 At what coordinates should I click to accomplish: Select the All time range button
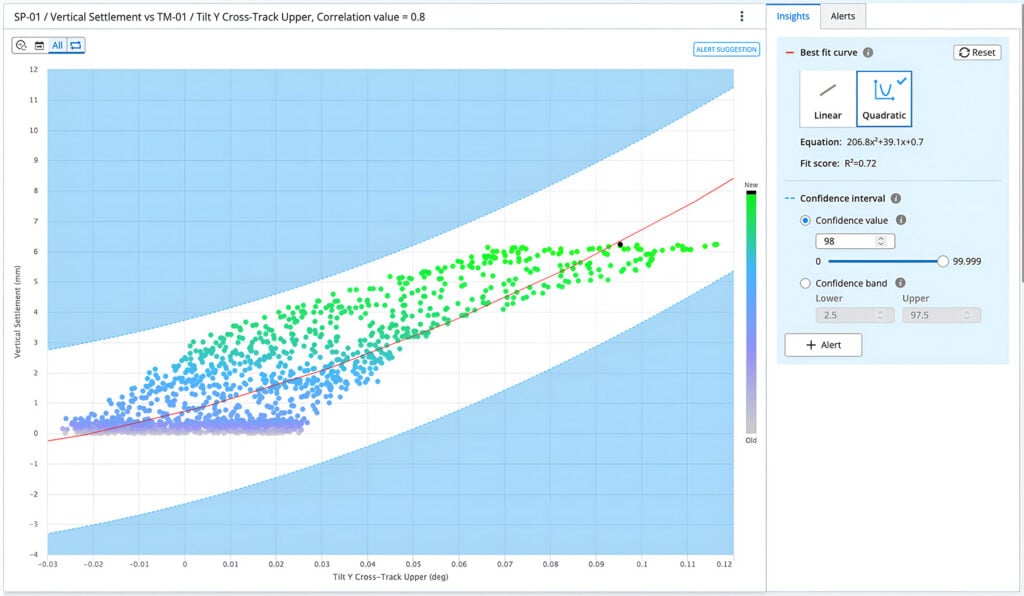coord(57,45)
